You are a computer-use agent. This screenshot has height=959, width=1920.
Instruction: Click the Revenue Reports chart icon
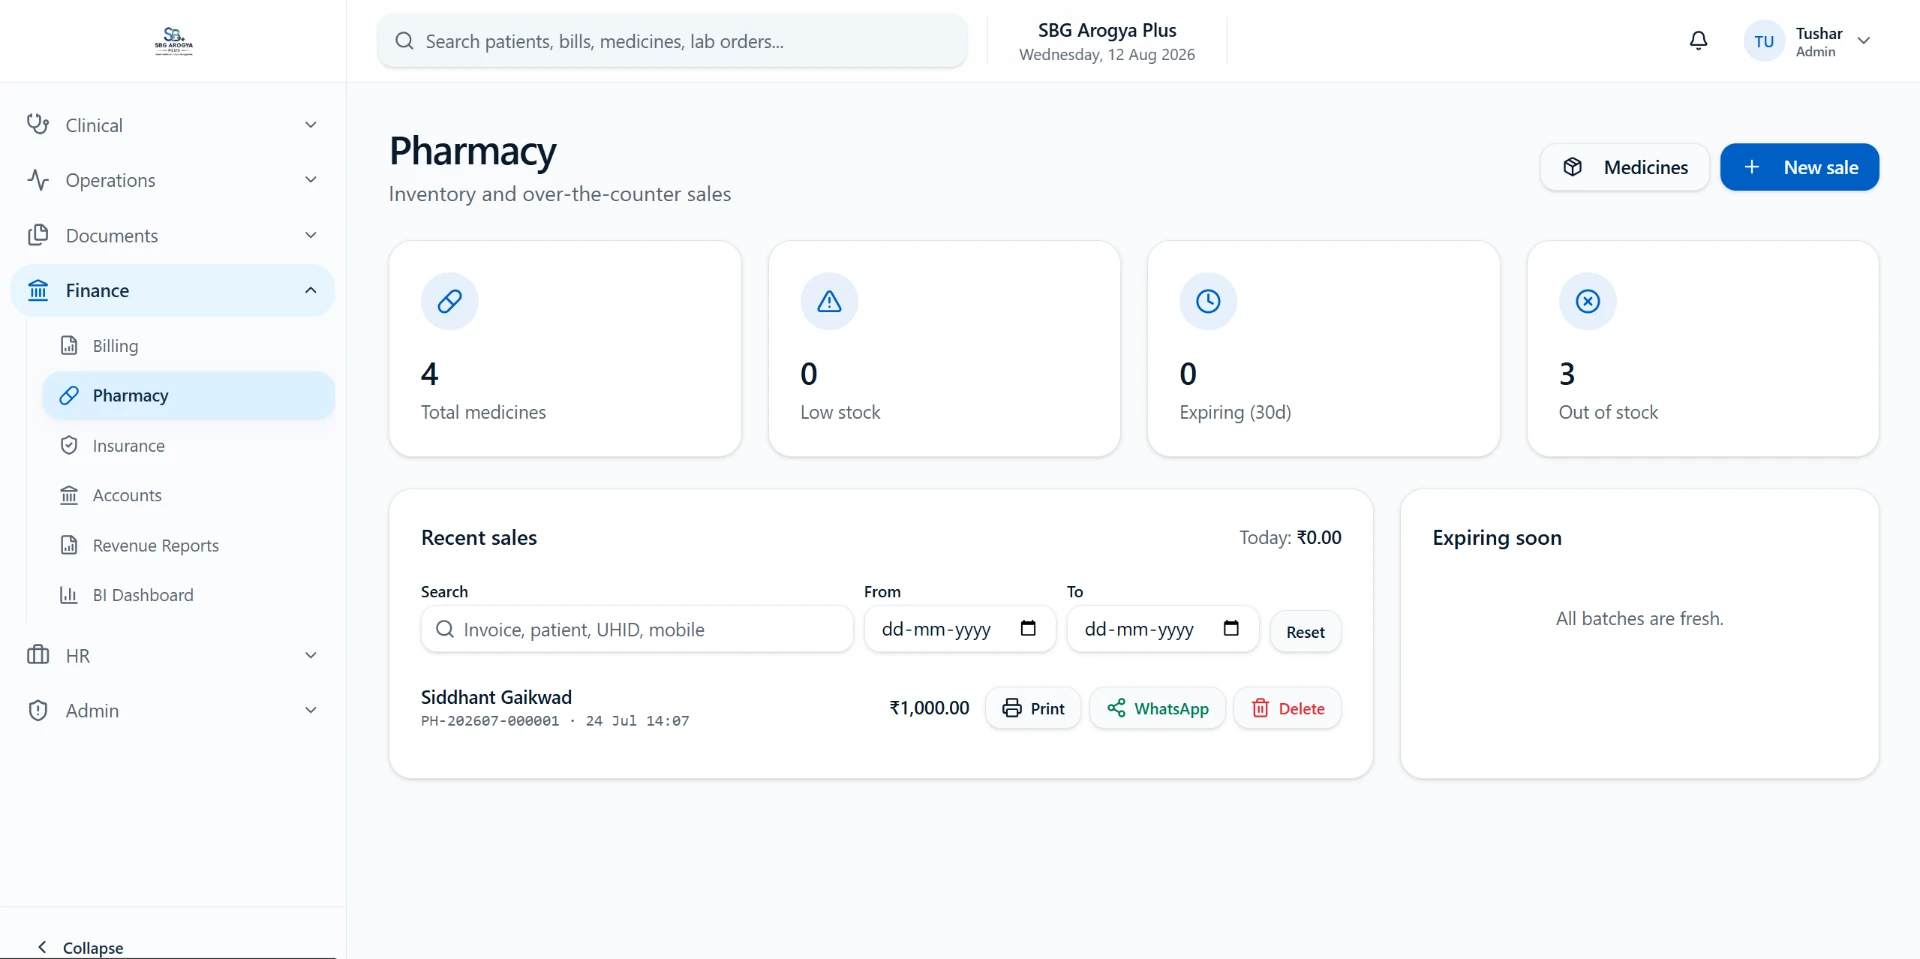tap(69, 545)
